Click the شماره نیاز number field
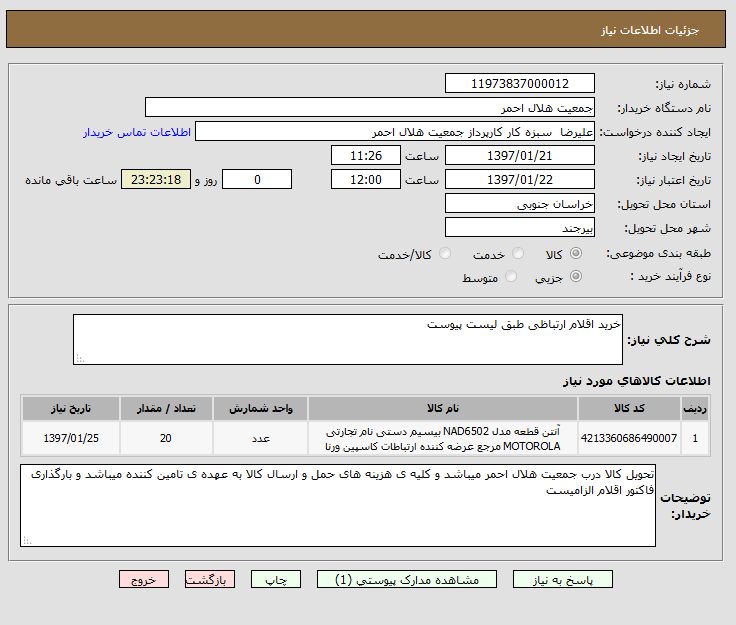Viewport: 736px width, 625px height. (519, 84)
